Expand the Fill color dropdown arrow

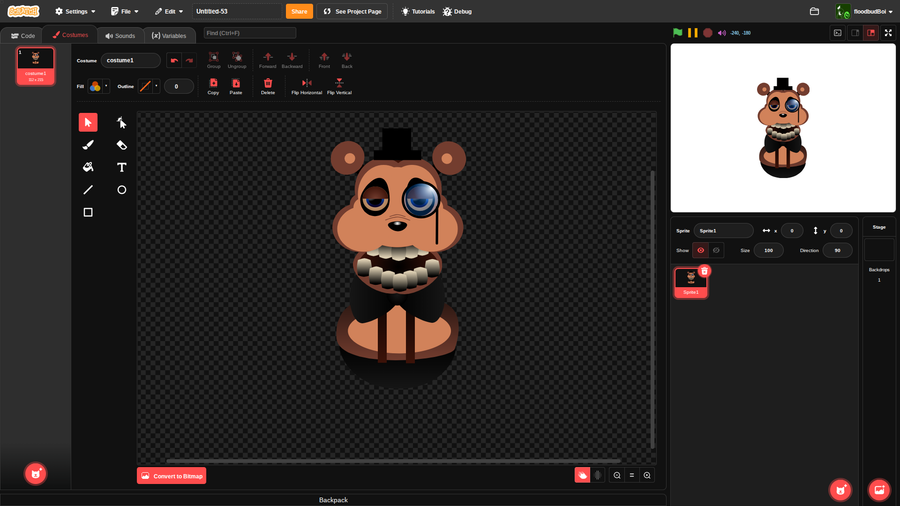[x=106, y=86]
